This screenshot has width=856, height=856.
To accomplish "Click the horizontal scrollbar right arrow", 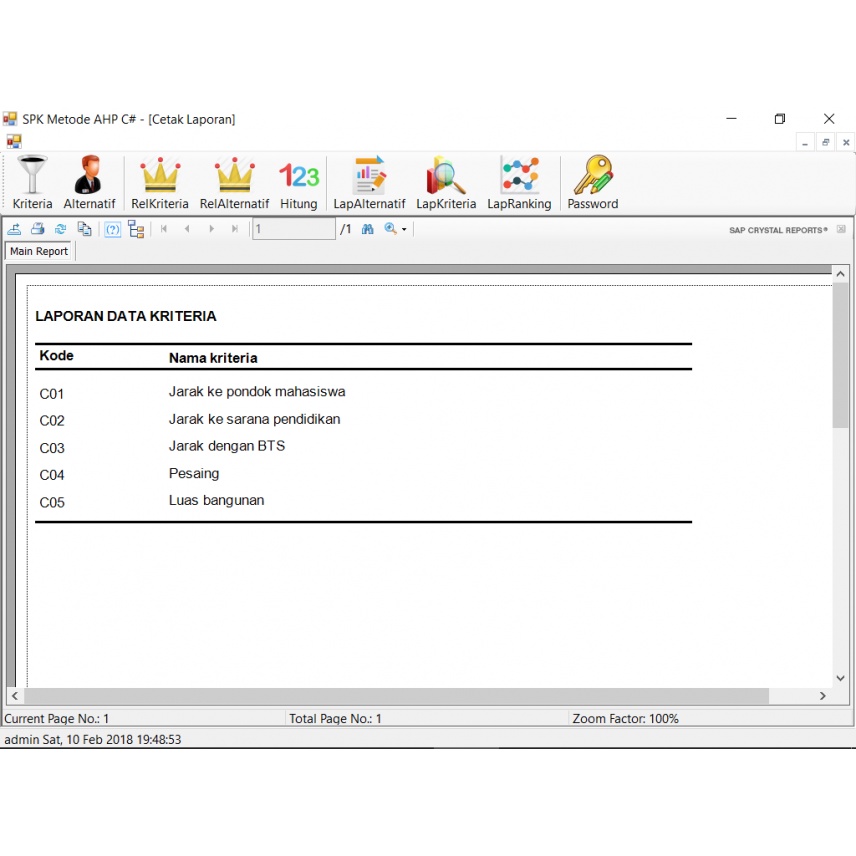I will (823, 696).
